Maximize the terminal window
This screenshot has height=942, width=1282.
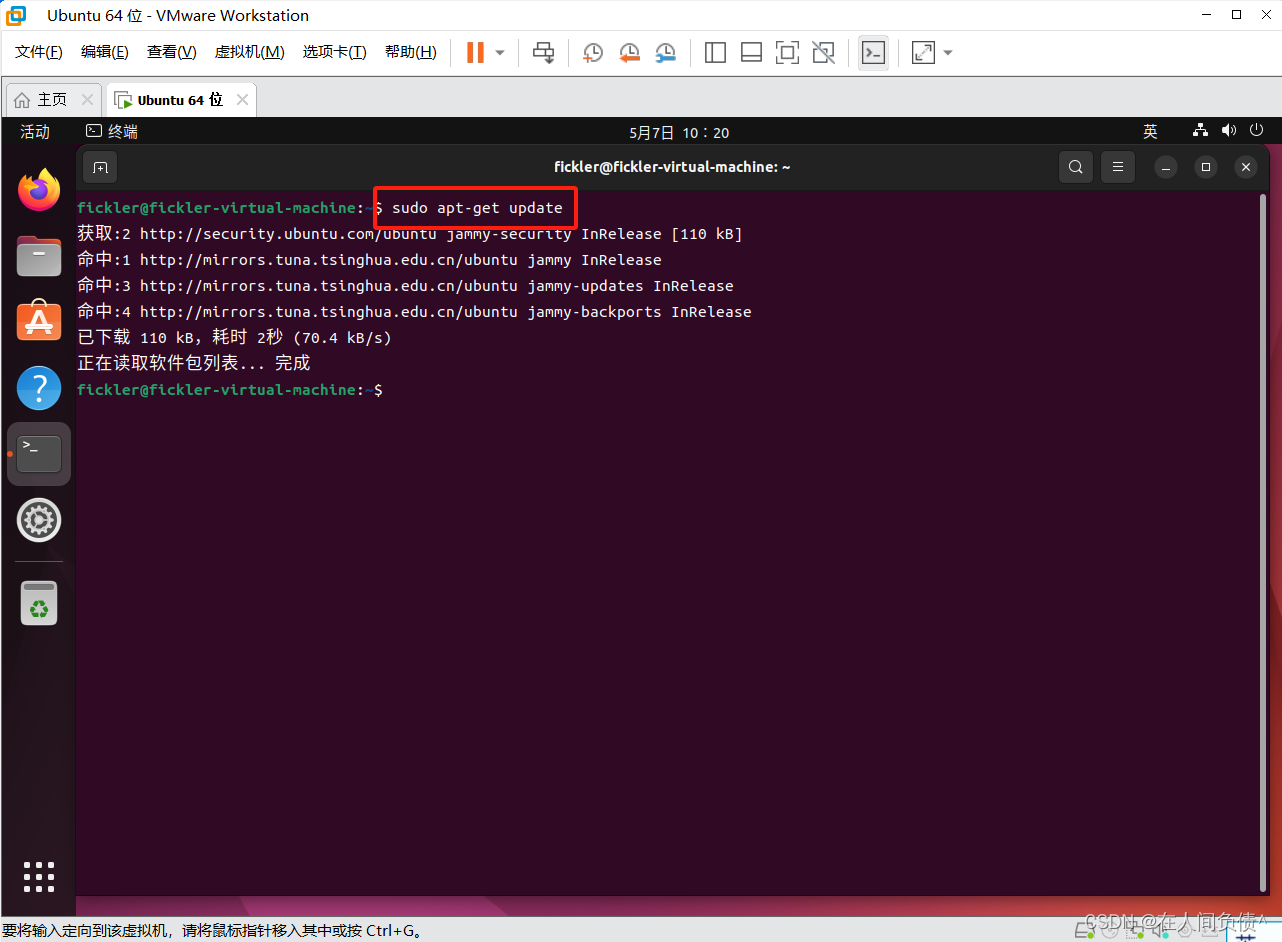(1206, 167)
